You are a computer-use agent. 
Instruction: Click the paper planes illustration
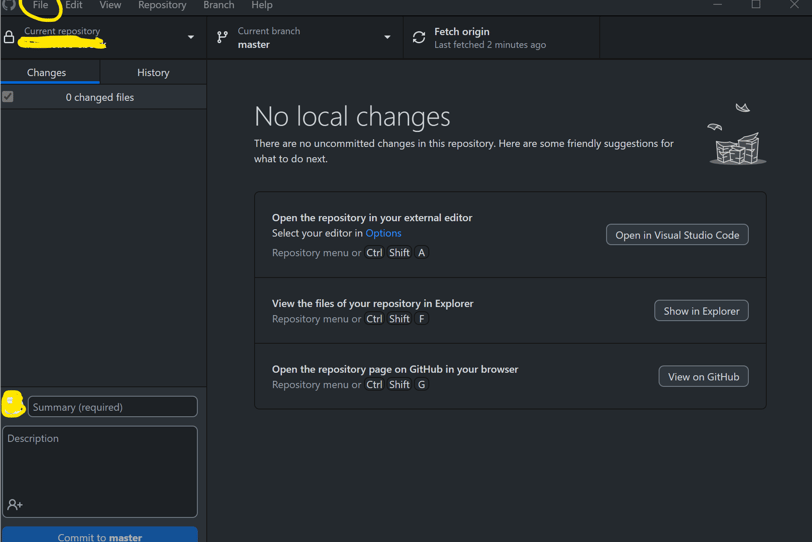point(737,135)
